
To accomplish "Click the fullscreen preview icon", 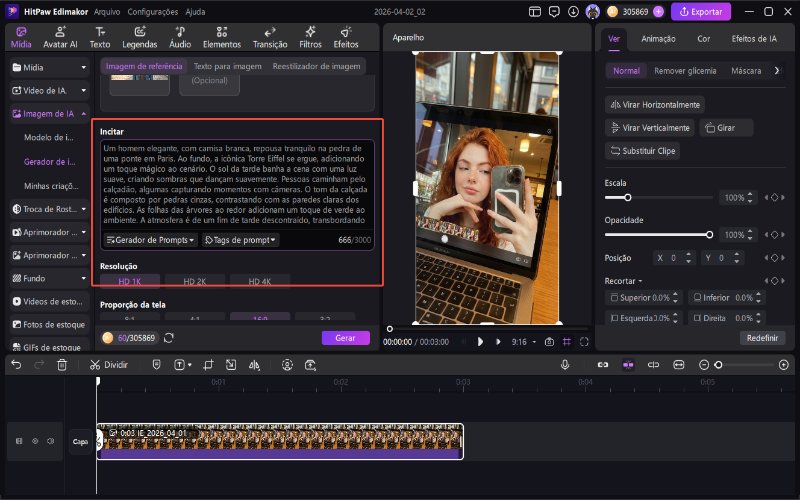I will pos(585,342).
